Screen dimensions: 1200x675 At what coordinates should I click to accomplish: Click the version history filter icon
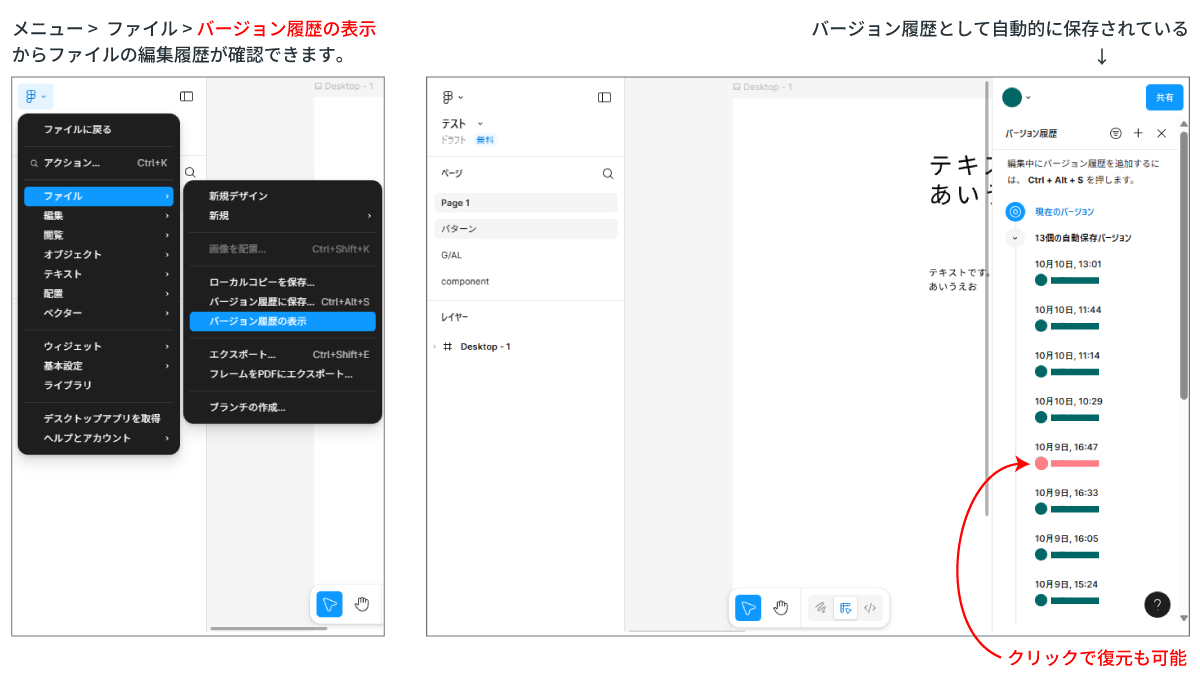coord(1116,133)
